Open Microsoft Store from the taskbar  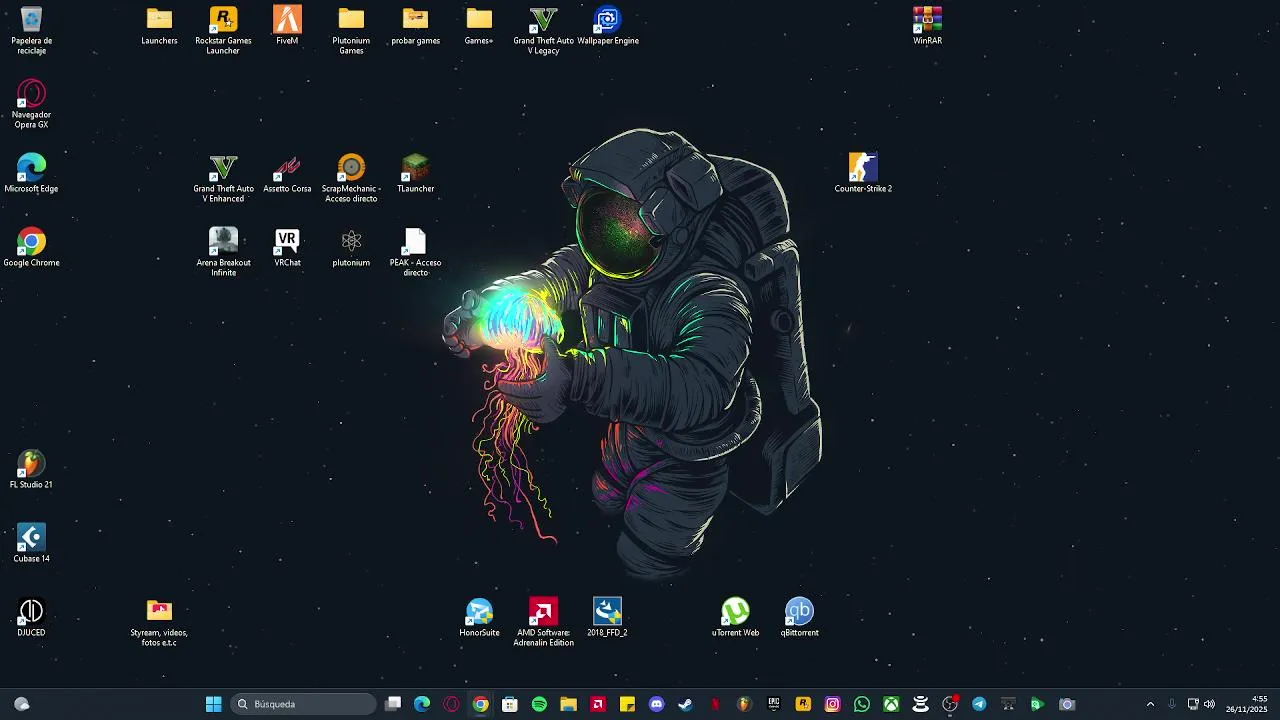click(510, 704)
